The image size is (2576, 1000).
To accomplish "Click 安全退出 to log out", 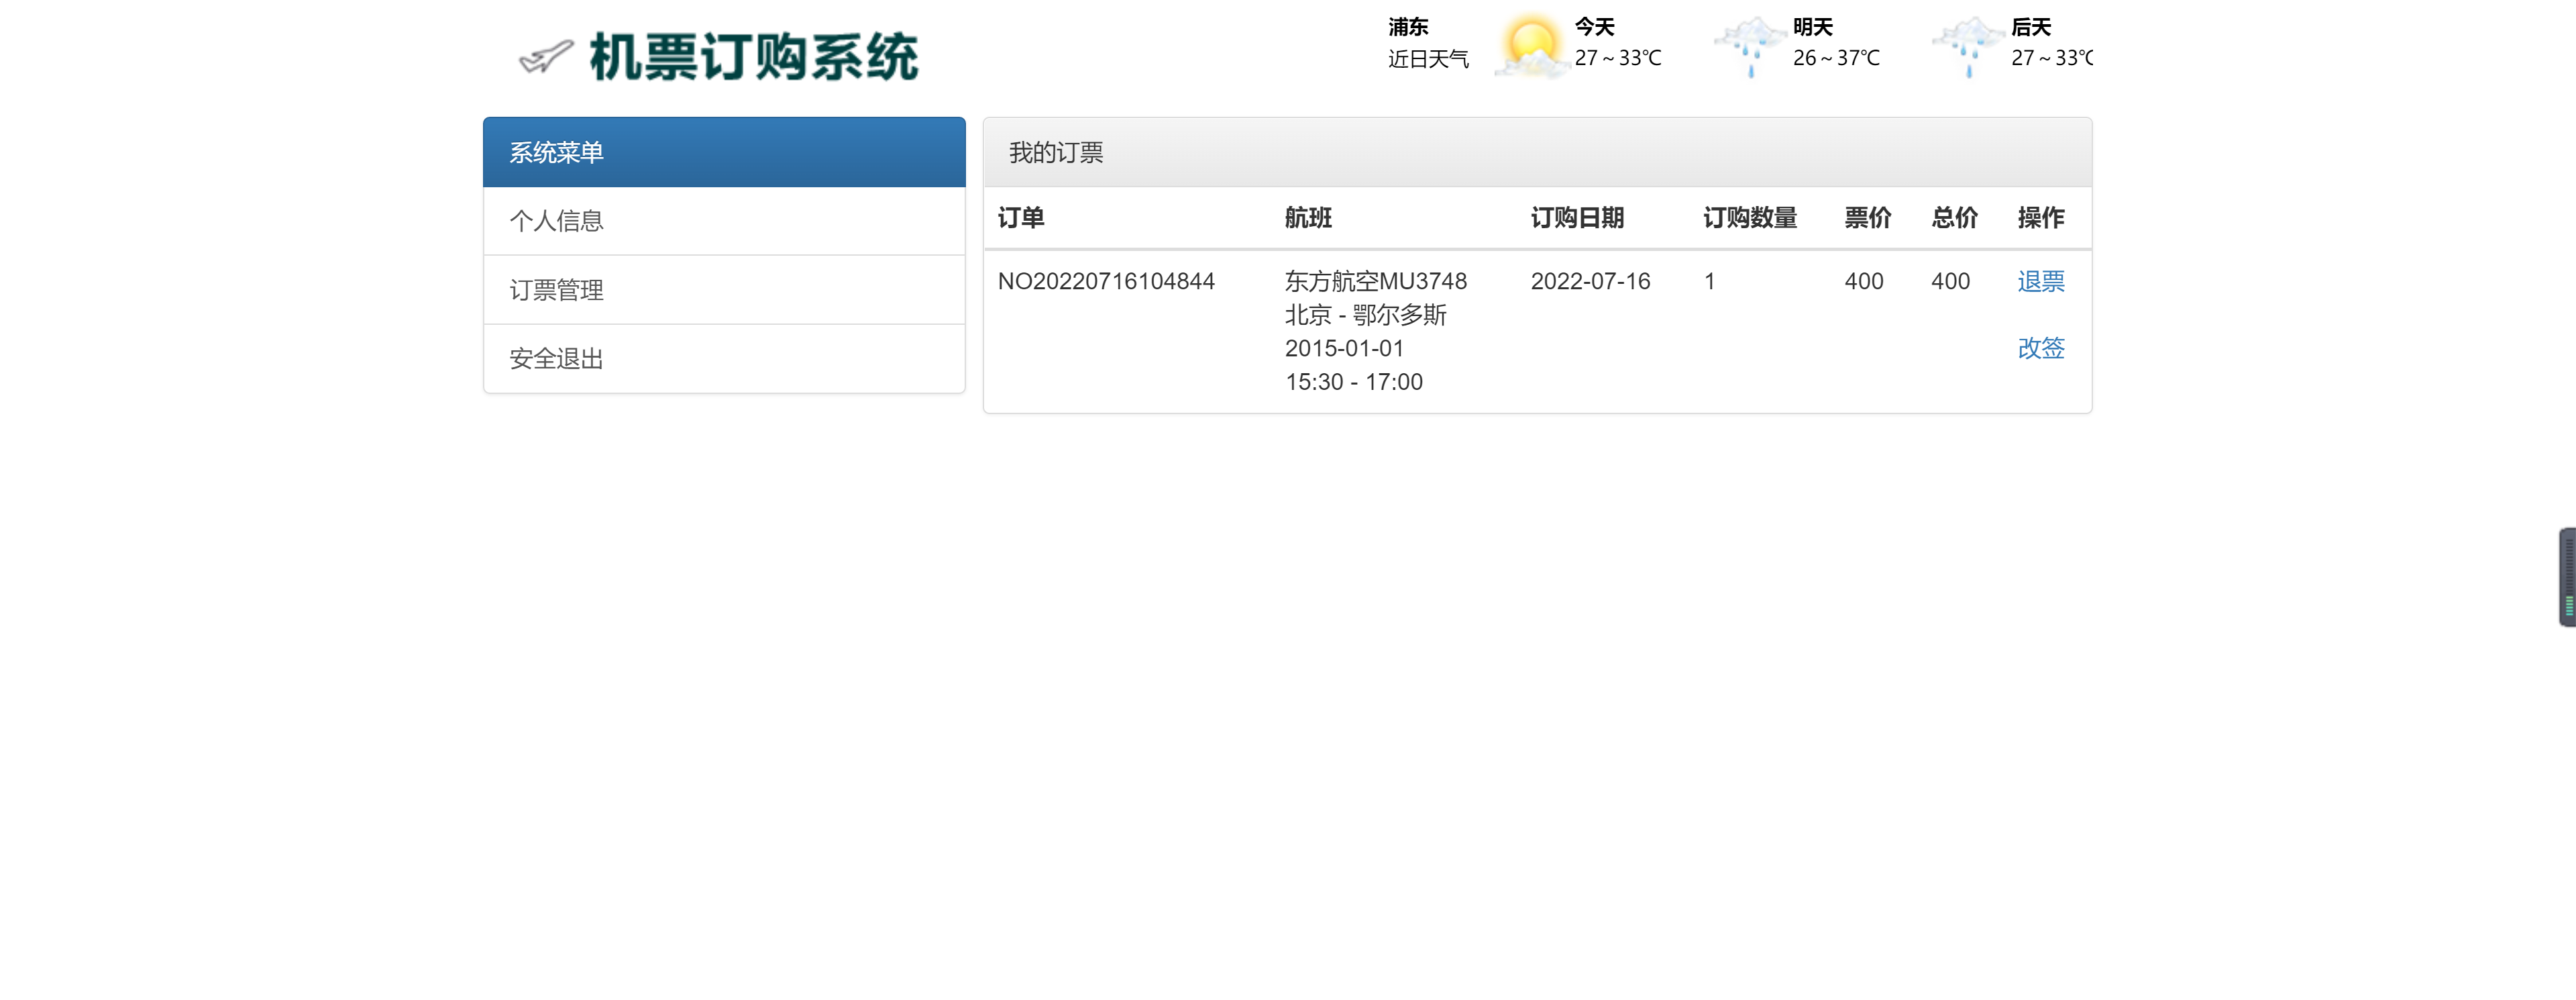I will pos(556,357).
